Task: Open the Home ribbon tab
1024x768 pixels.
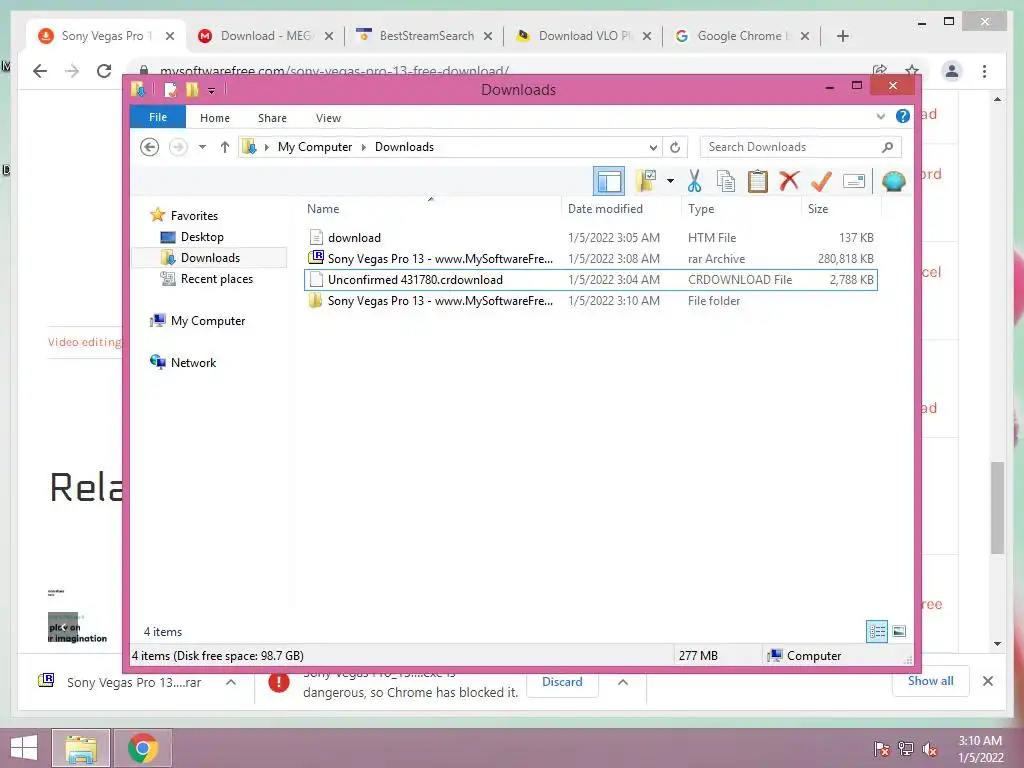Action: [215, 118]
